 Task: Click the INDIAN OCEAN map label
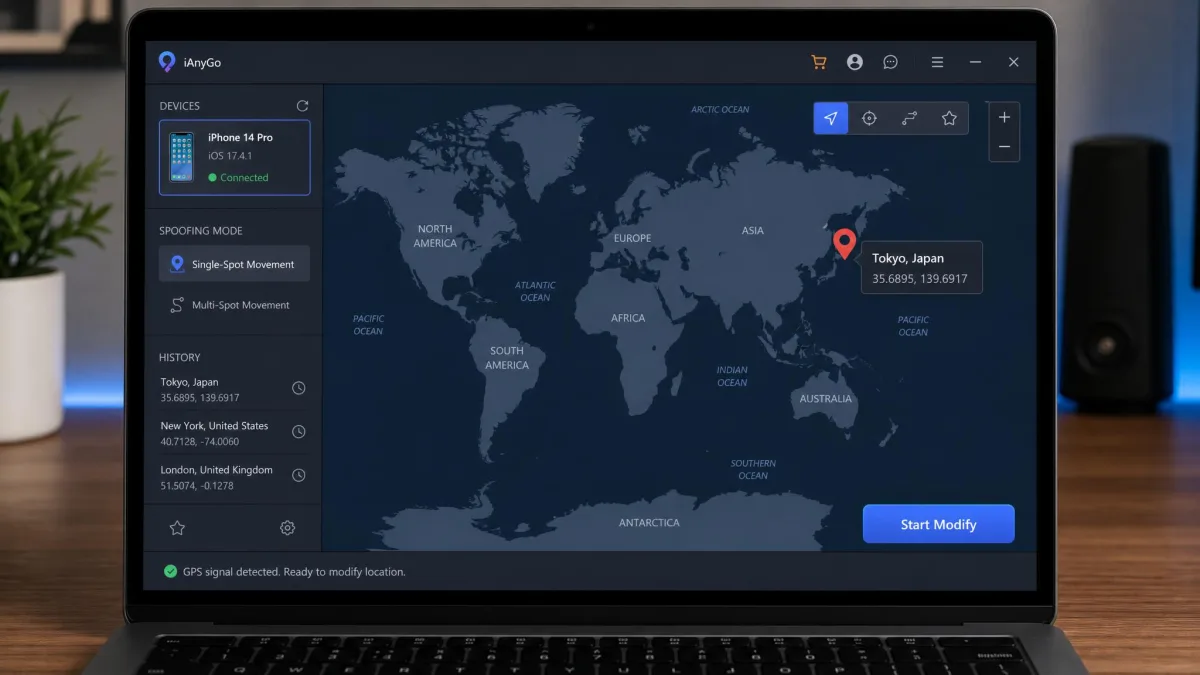(x=732, y=376)
